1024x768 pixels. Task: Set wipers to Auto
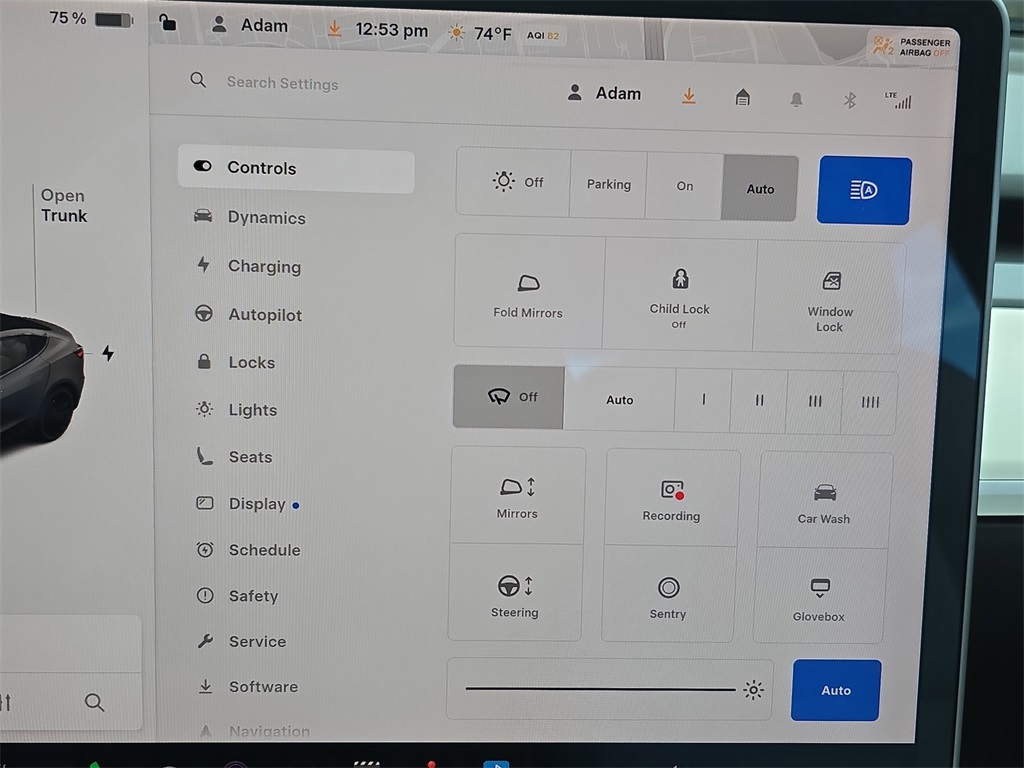click(620, 400)
